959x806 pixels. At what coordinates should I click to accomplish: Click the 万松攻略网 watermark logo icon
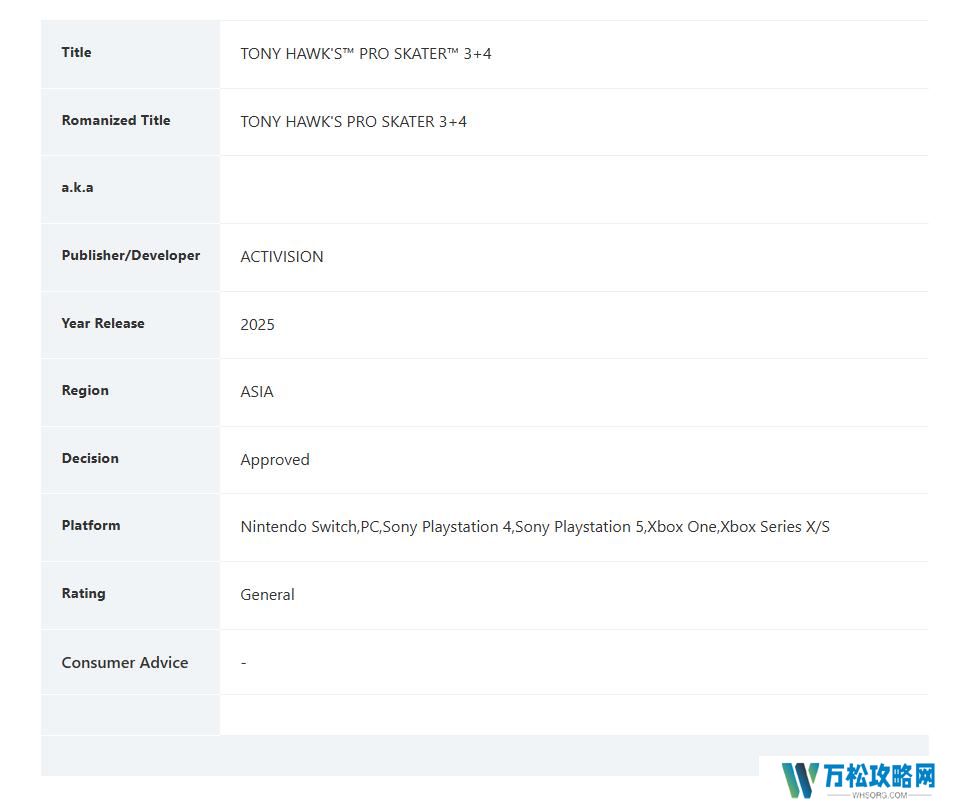coord(800,781)
